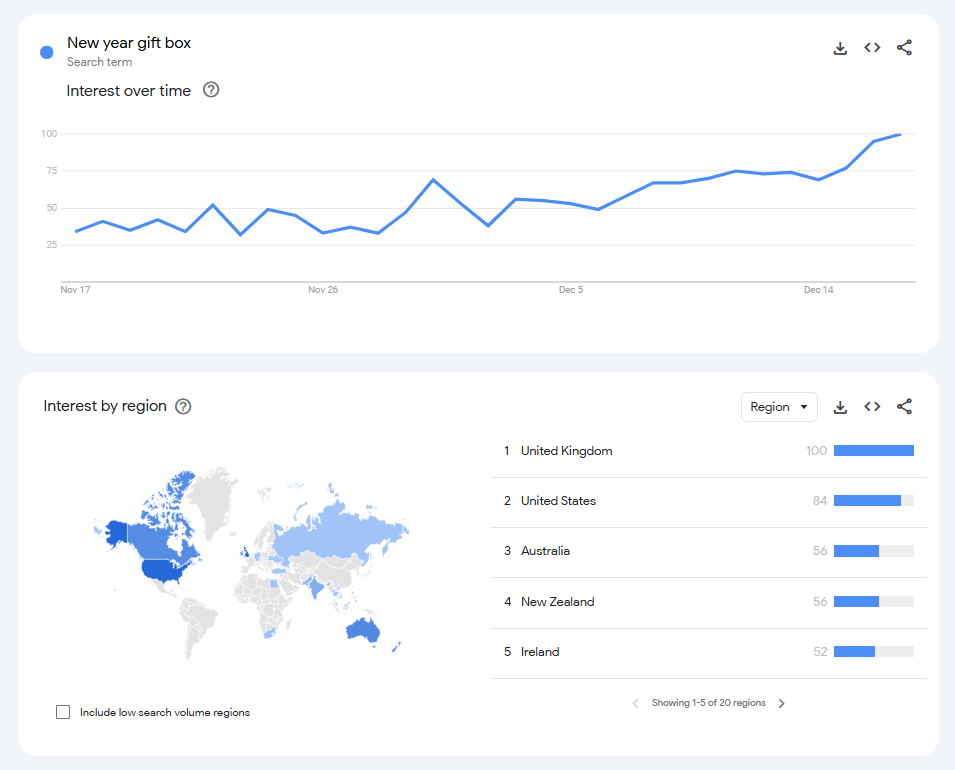Download the Interest by region data
Image resolution: width=955 pixels, height=770 pixels.
coord(840,407)
